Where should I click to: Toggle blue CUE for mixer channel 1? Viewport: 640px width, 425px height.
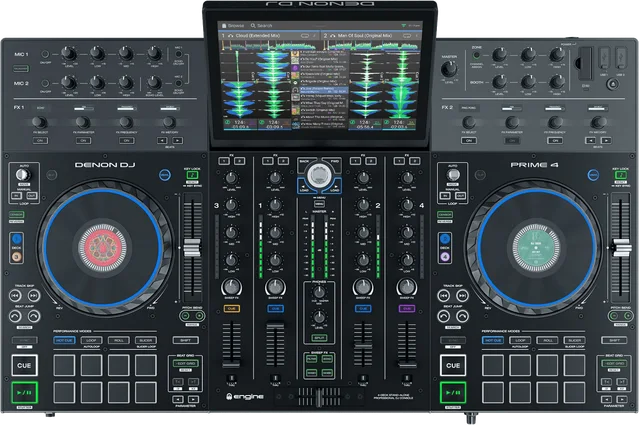tap(276, 309)
